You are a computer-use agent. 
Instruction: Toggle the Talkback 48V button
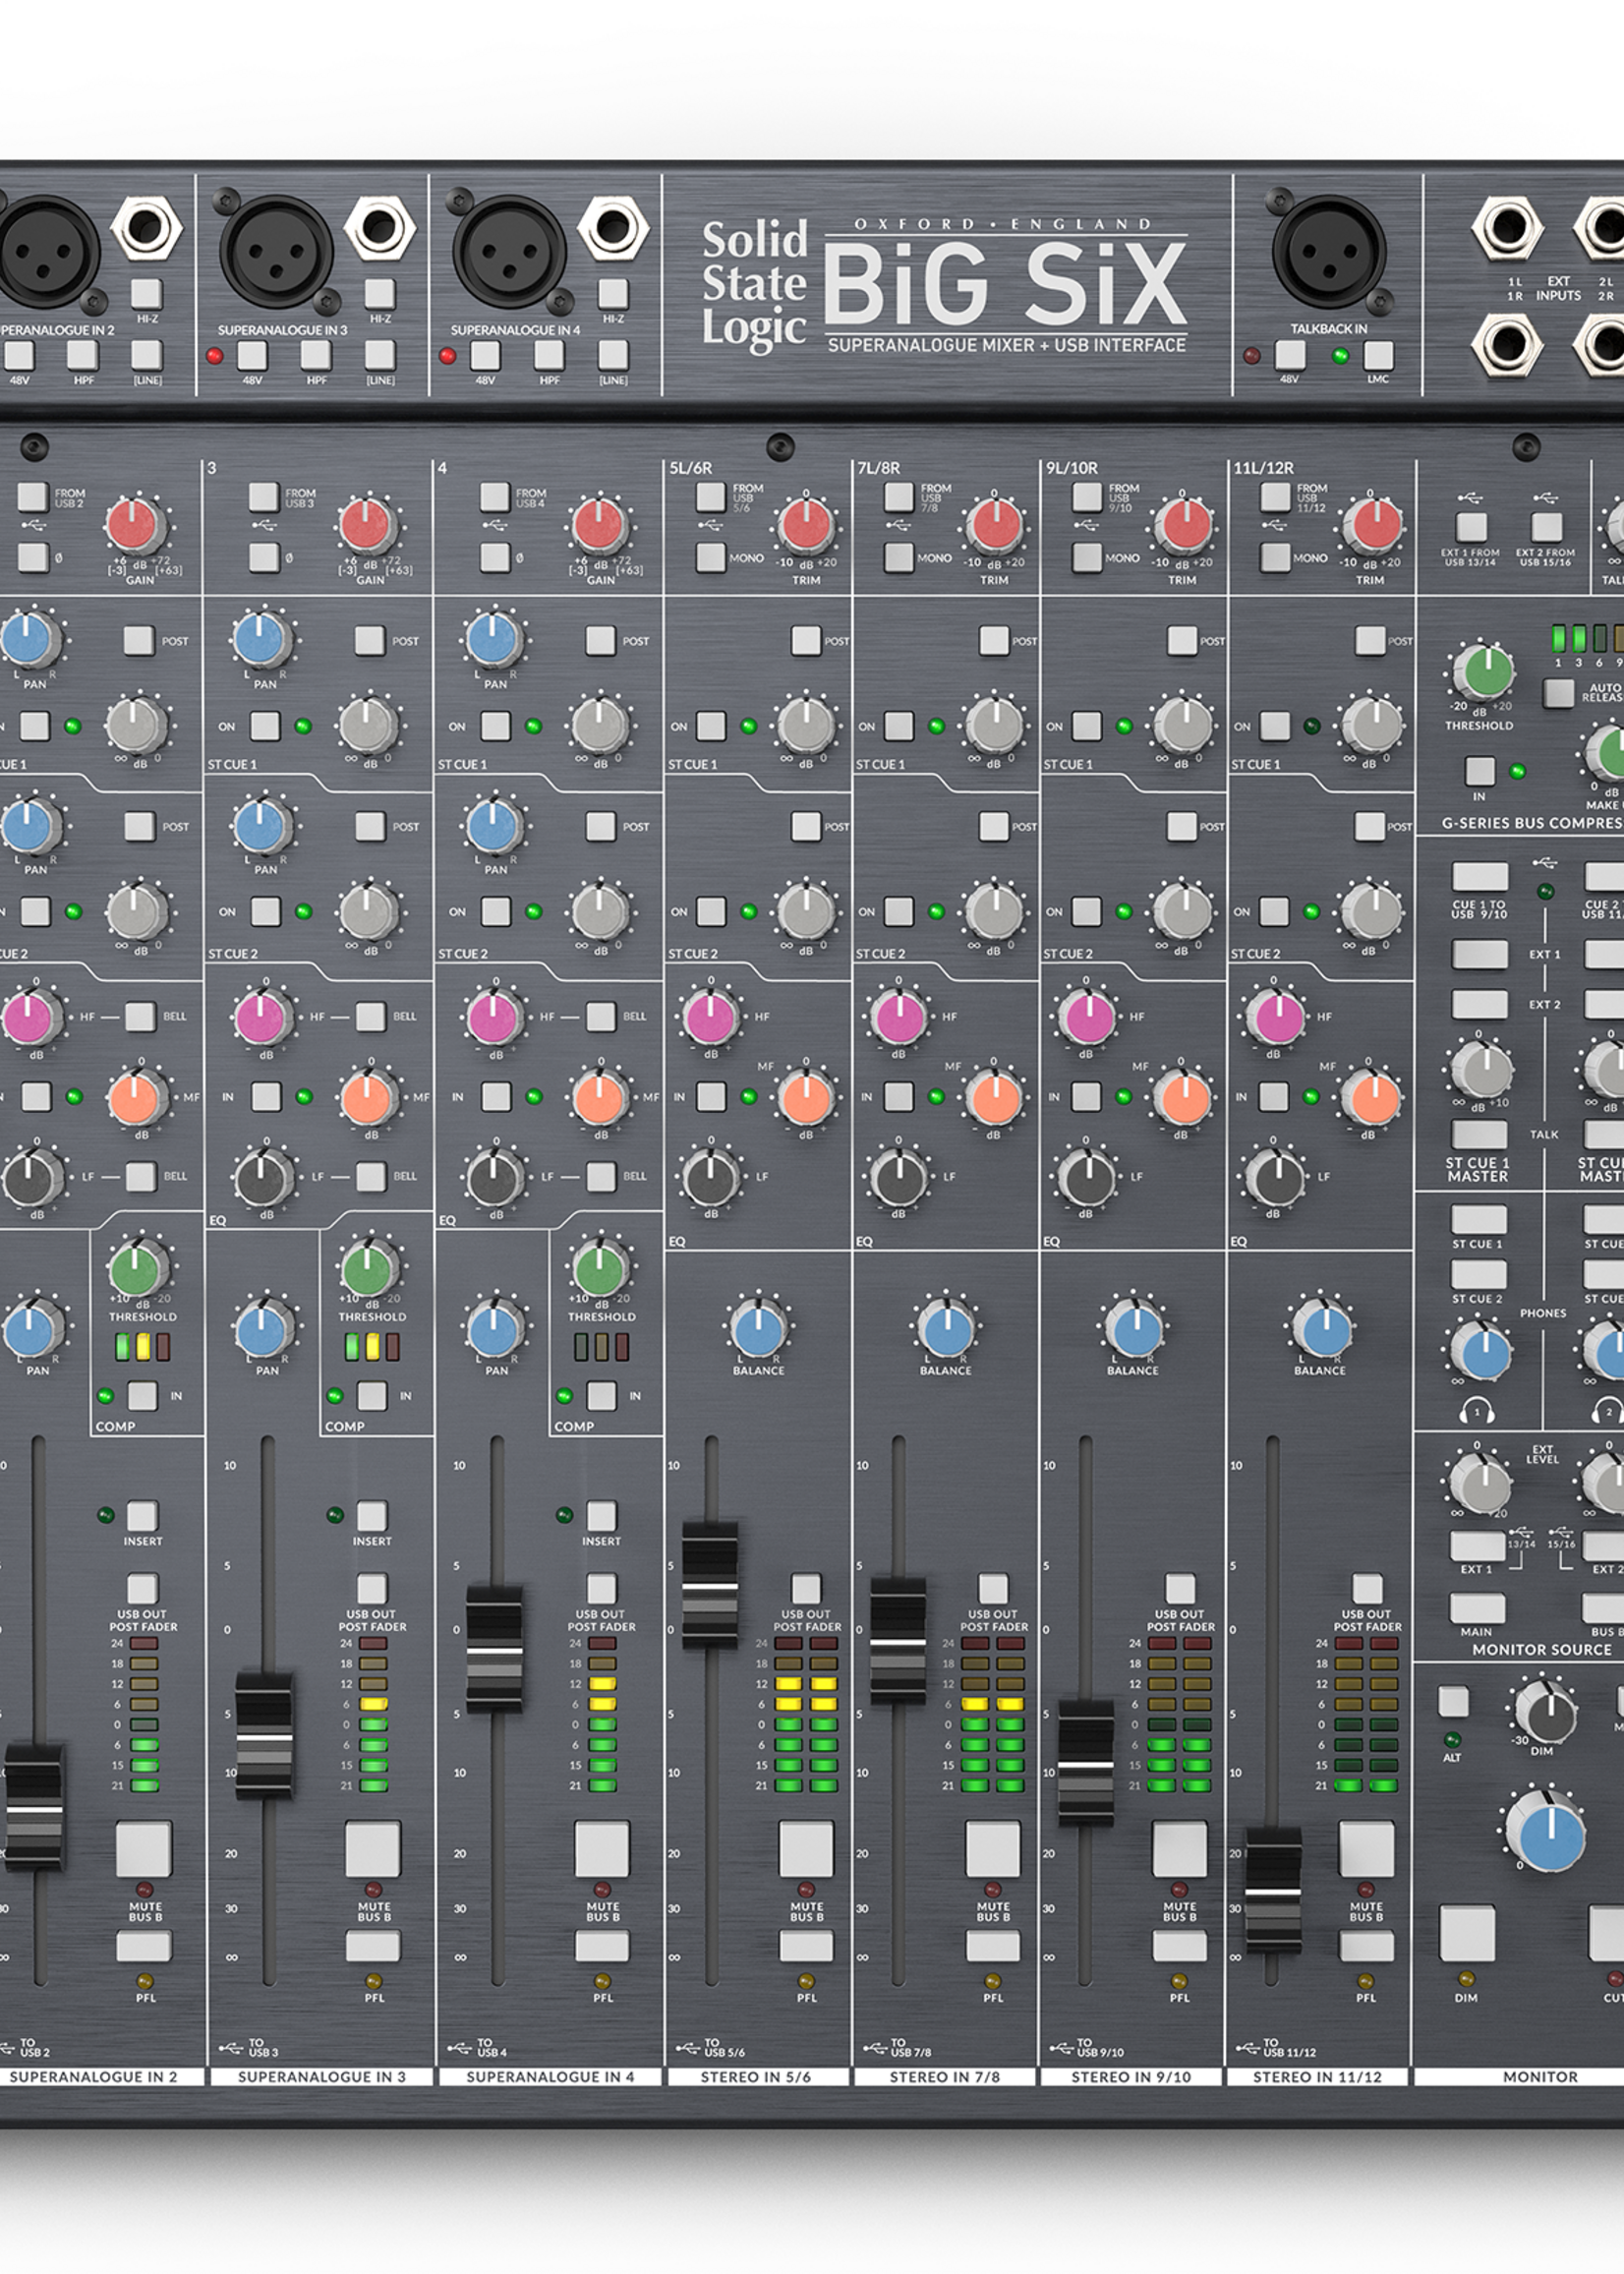[1290, 355]
